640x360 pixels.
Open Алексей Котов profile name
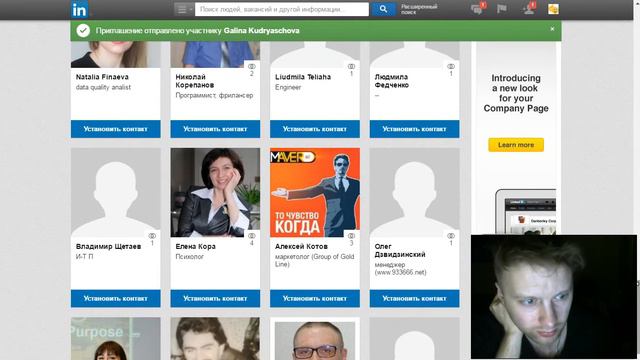point(301,247)
